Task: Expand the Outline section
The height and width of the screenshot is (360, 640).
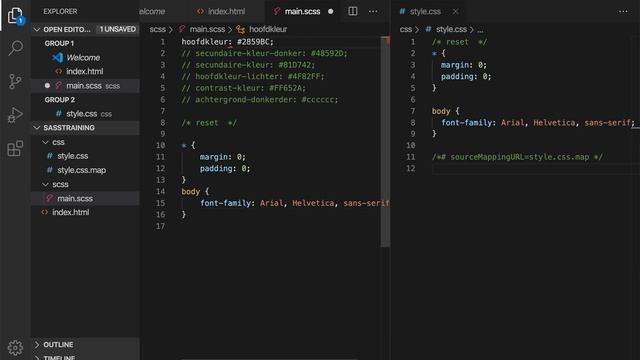Action: tap(37, 344)
